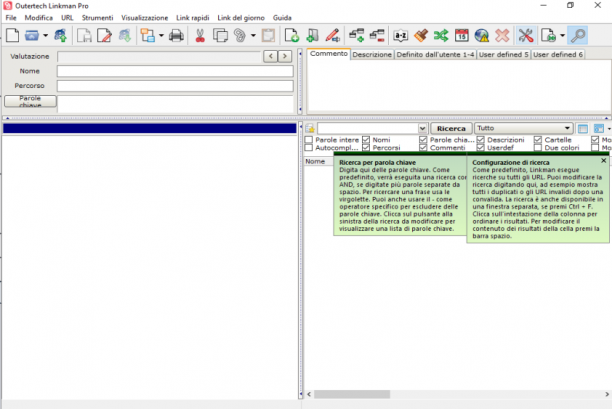The width and height of the screenshot is (612, 409).
Task: Click the magnifying glass search icon
Action: (x=578, y=36)
